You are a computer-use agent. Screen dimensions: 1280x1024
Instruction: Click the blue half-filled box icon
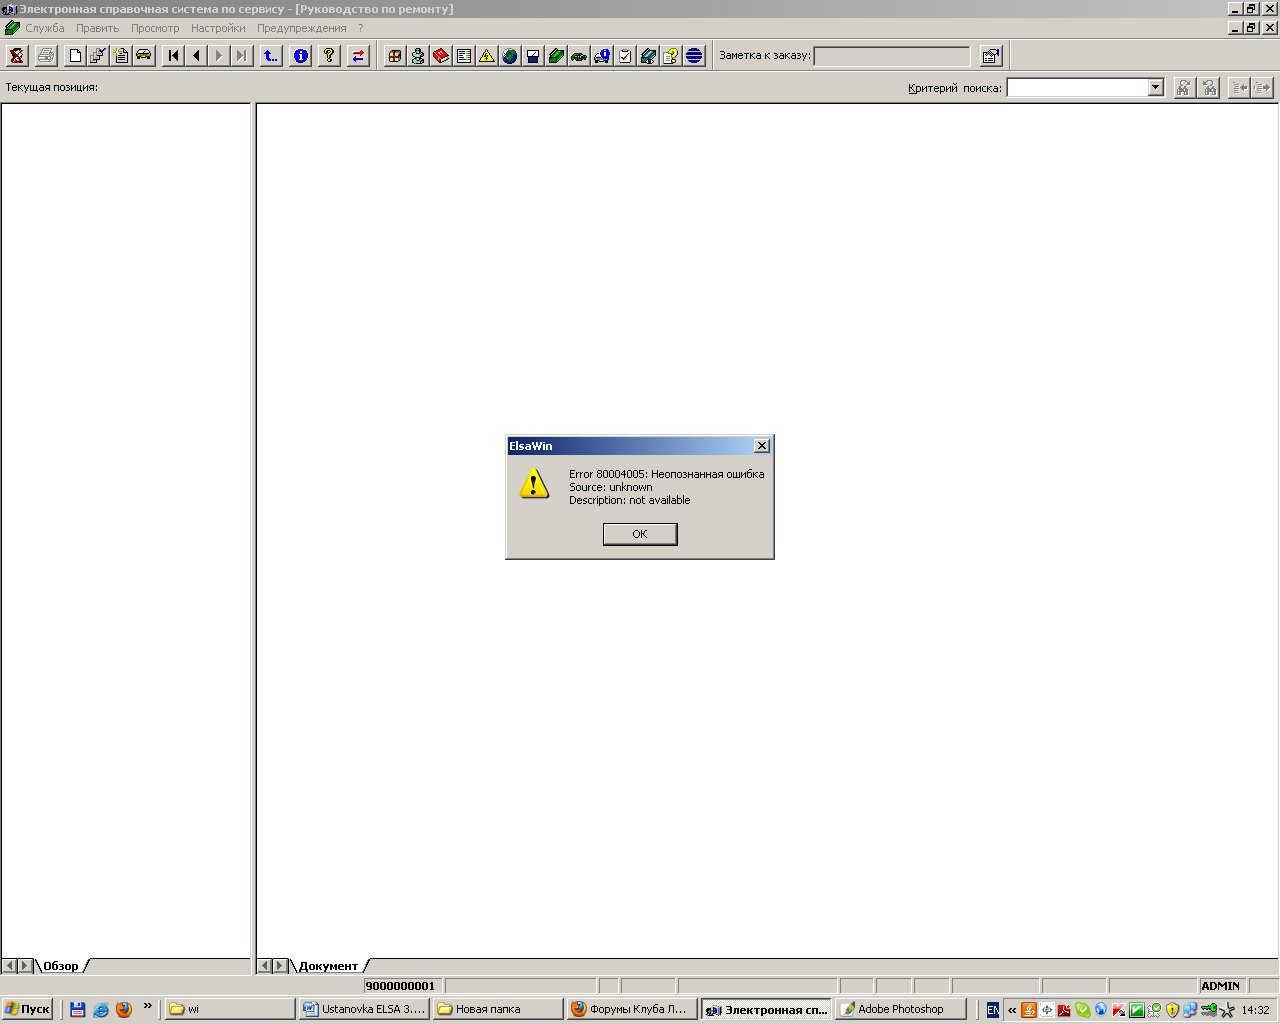(533, 56)
